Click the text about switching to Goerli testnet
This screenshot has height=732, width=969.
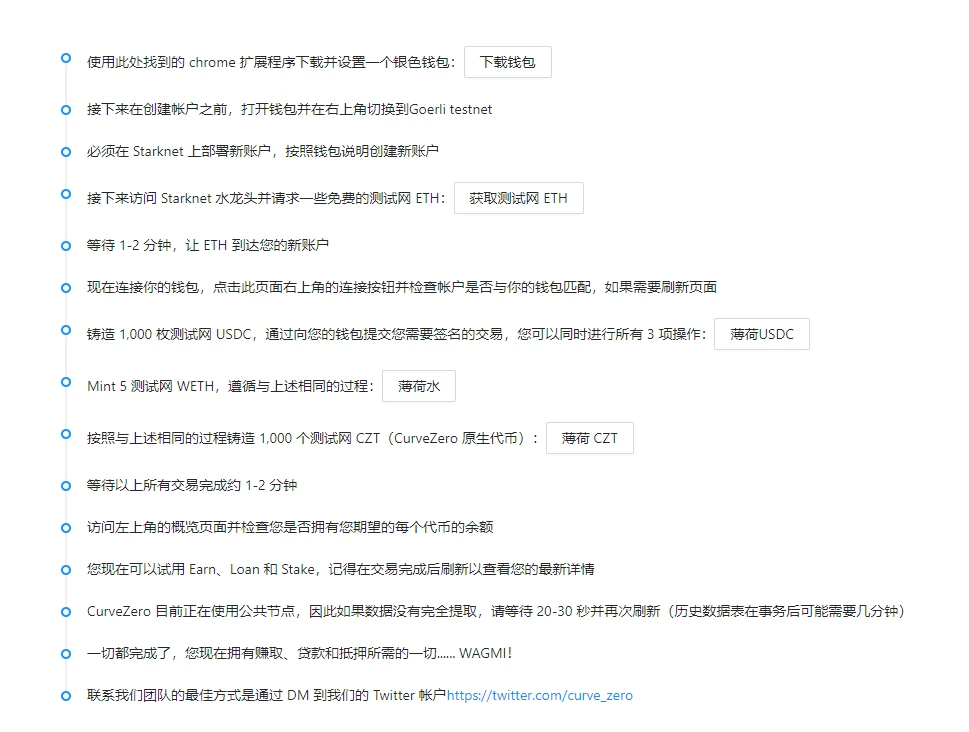289,109
